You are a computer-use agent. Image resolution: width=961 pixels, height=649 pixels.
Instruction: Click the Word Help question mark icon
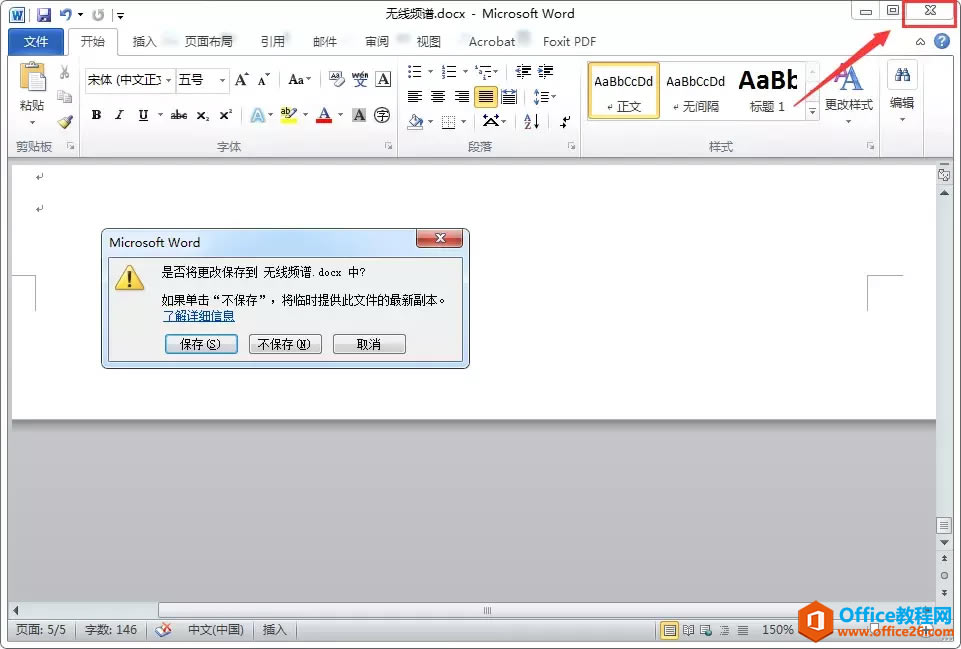point(942,41)
